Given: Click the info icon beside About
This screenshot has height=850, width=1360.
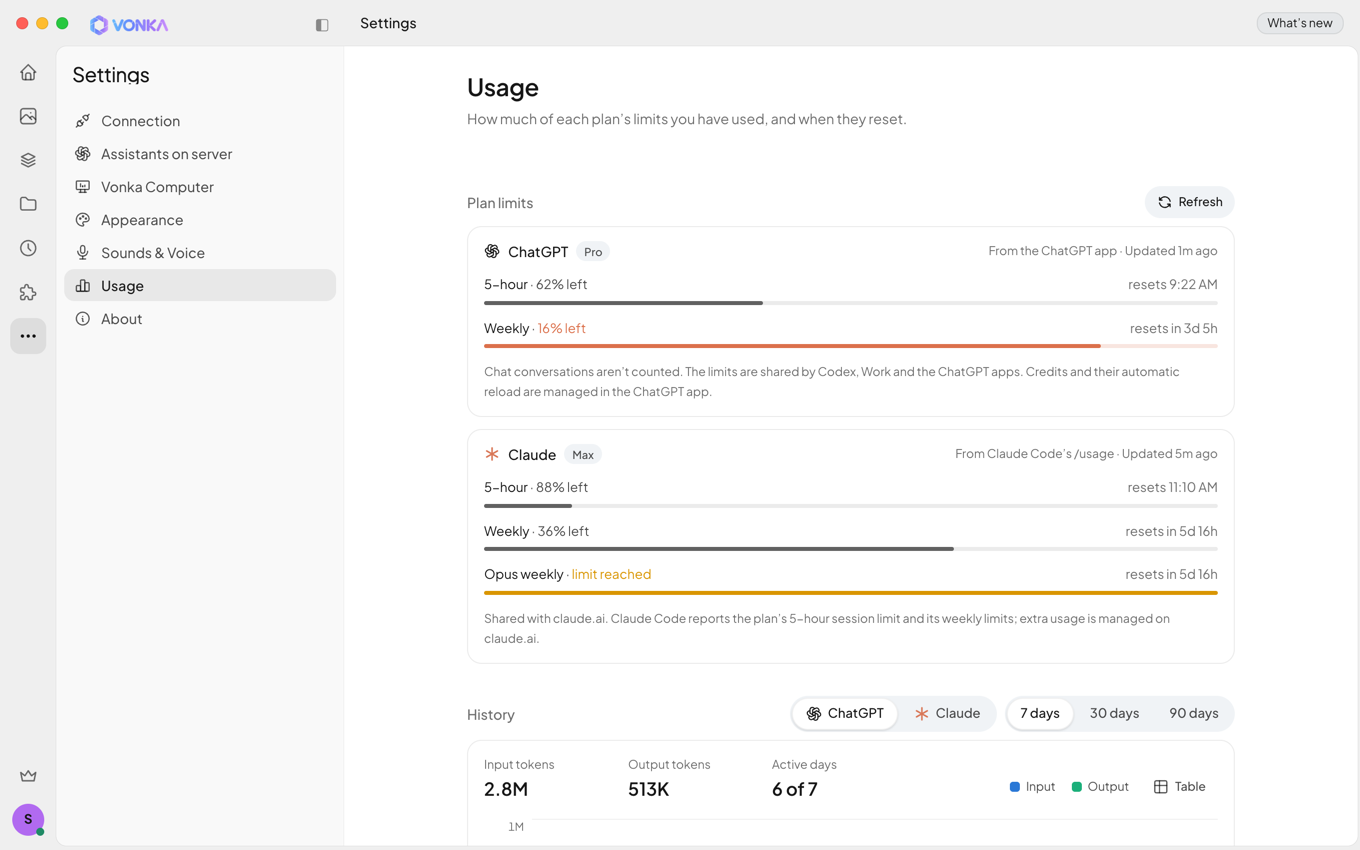Looking at the screenshot, I should (x=83, y=319).
